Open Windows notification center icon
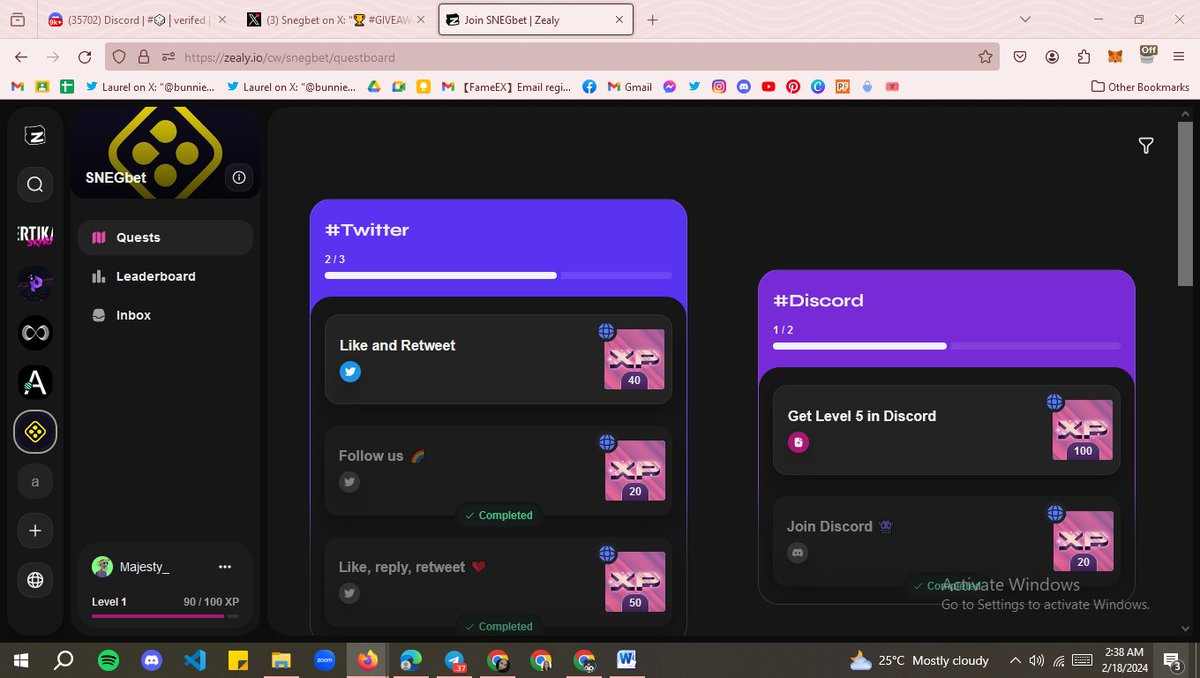 [1174, 660]
